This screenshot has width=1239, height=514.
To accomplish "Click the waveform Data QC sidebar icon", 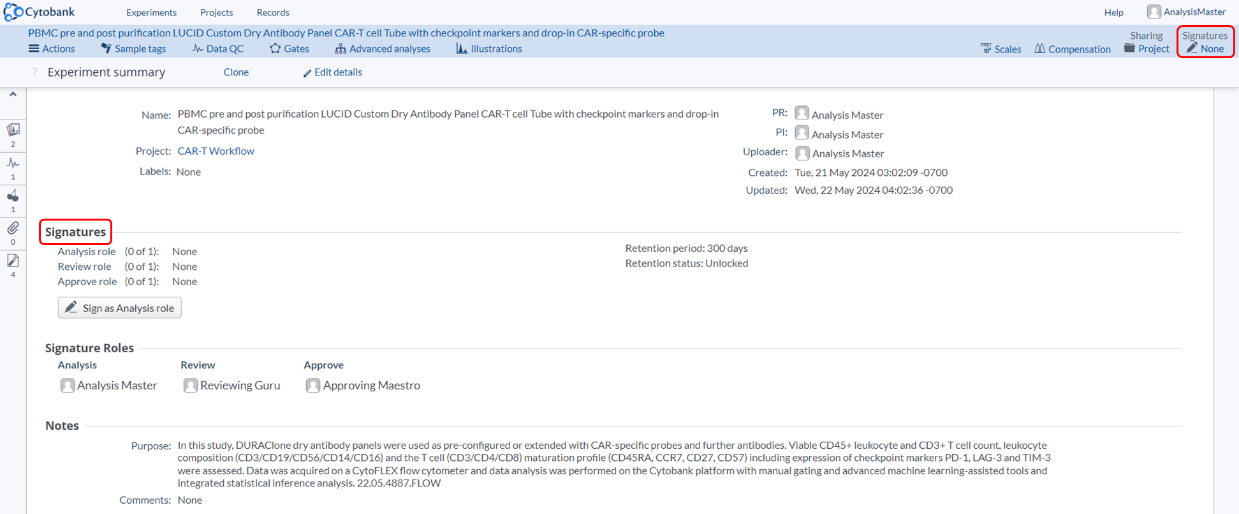I will tap(13, 163).
